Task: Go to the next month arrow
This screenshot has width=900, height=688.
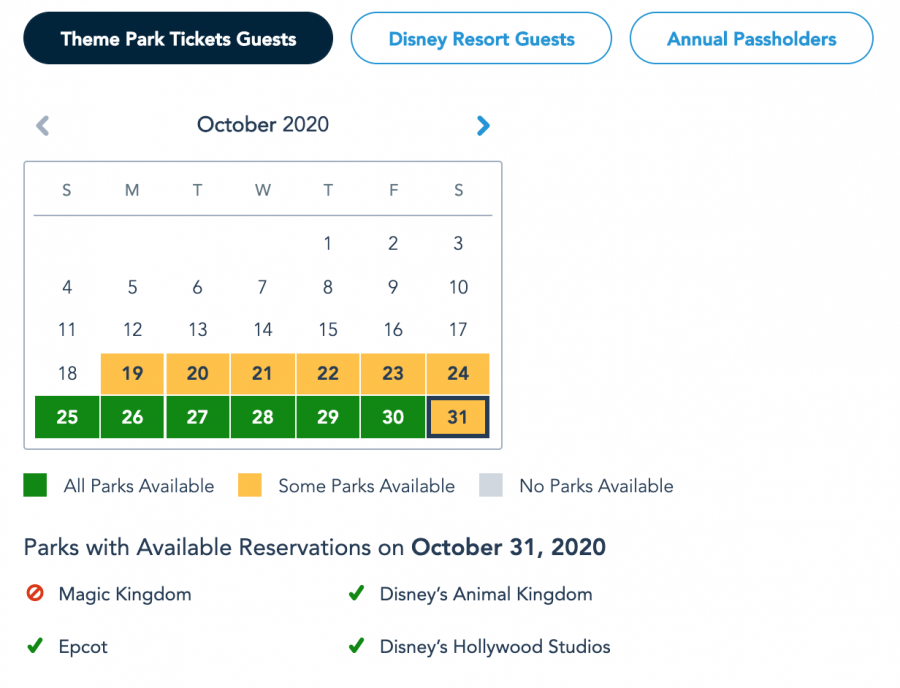Action: click(483, 125)
